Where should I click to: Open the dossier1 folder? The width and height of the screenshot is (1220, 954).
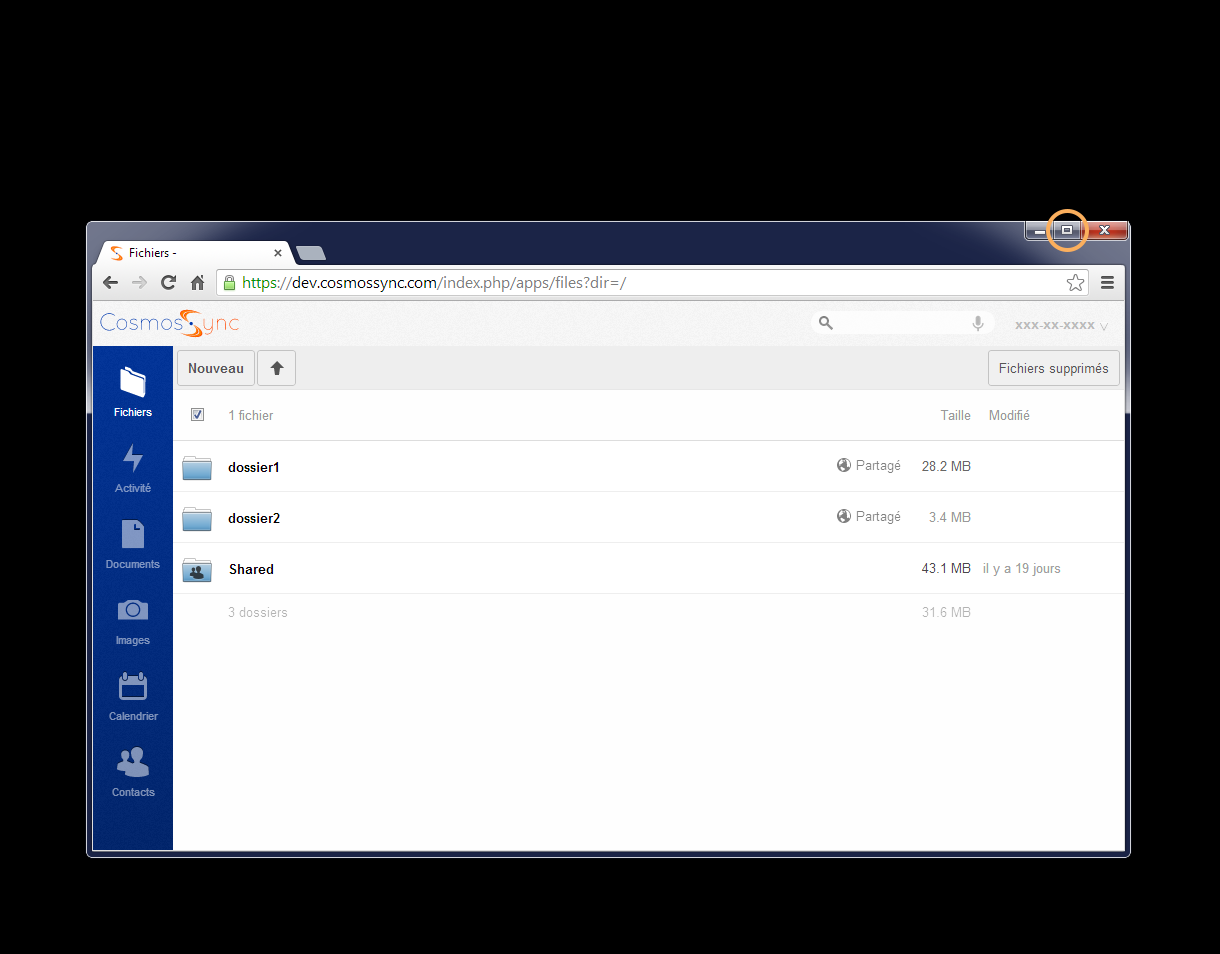(x=254, y=467)
